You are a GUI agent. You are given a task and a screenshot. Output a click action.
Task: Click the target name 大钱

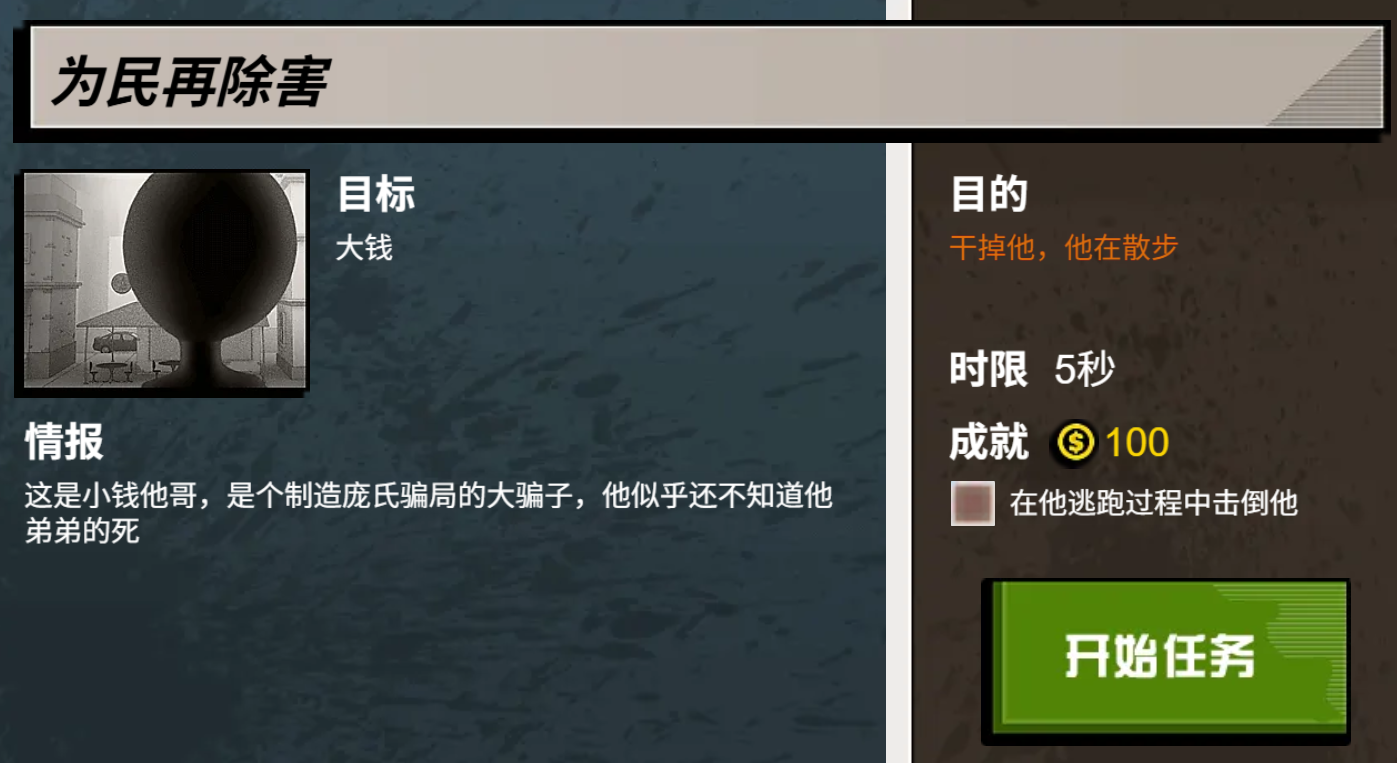click(364, 247)
